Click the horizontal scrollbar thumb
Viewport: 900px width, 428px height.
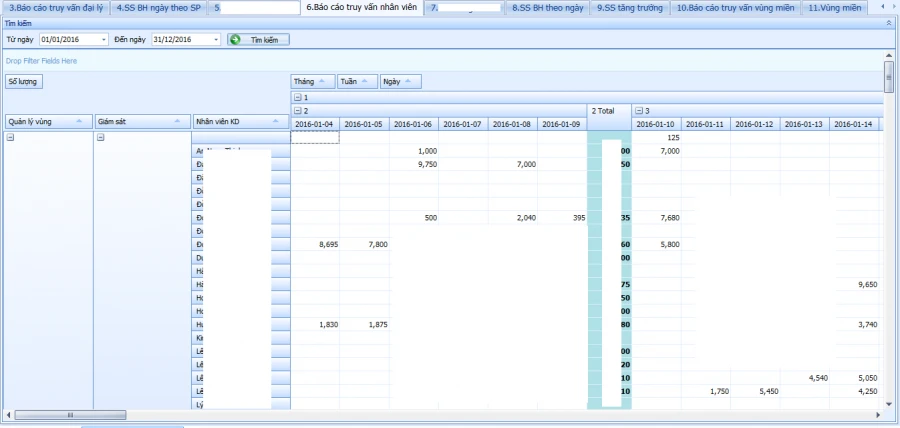click(70, 415)
